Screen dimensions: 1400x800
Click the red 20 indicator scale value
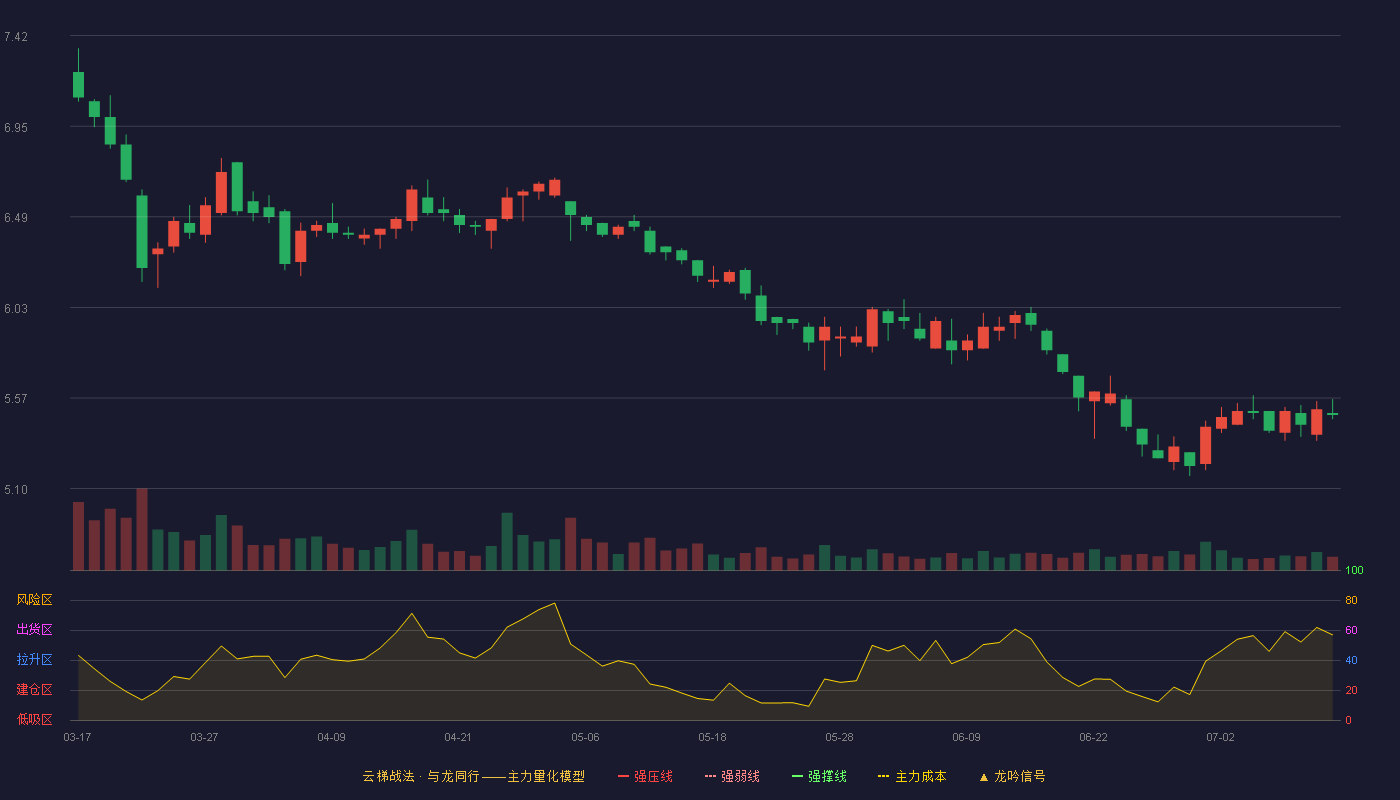tap(1351, 690)
